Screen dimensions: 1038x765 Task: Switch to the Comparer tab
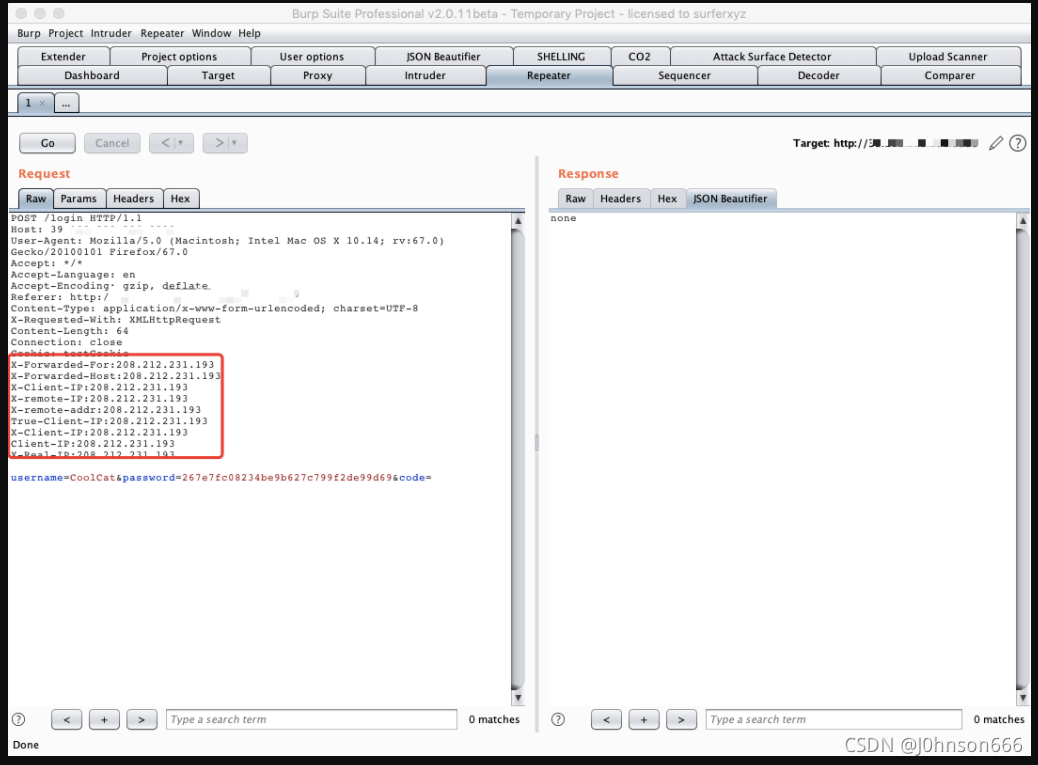coord(950,75)
